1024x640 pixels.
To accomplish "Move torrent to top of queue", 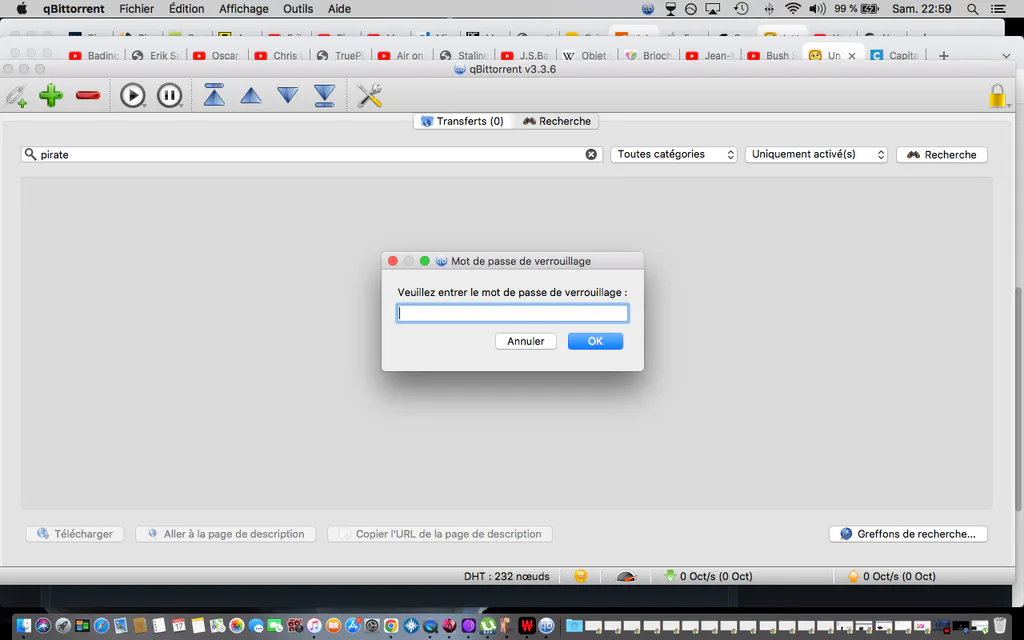I will click(214, 95).
